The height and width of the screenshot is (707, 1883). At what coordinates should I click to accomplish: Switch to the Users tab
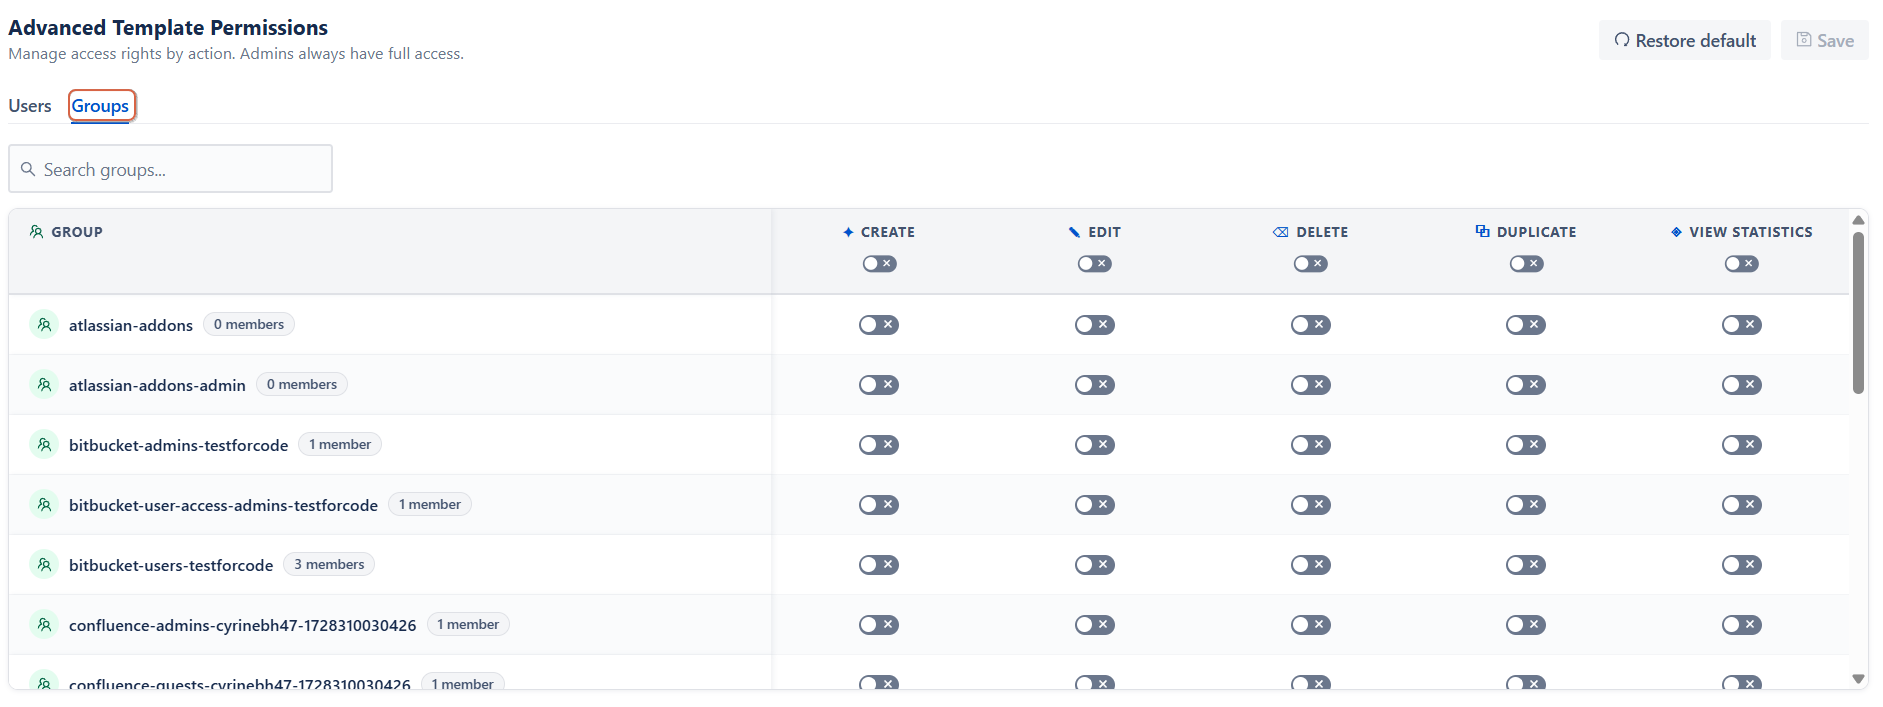pos(30,106)
